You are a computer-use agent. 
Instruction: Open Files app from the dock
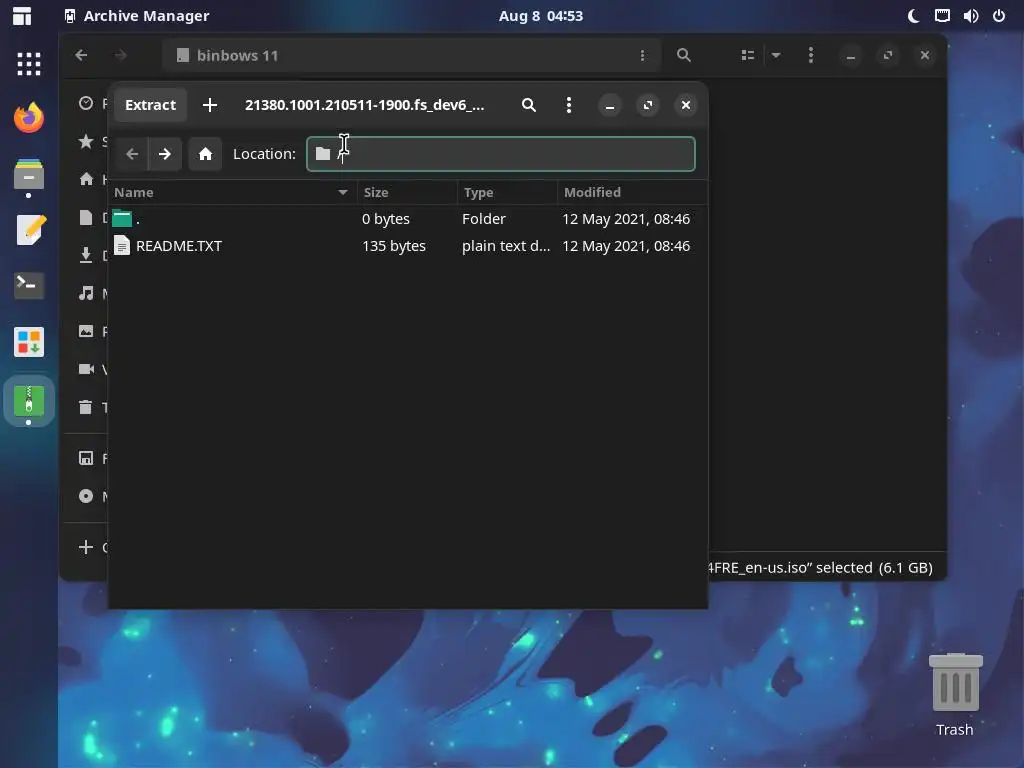(29, 175)
